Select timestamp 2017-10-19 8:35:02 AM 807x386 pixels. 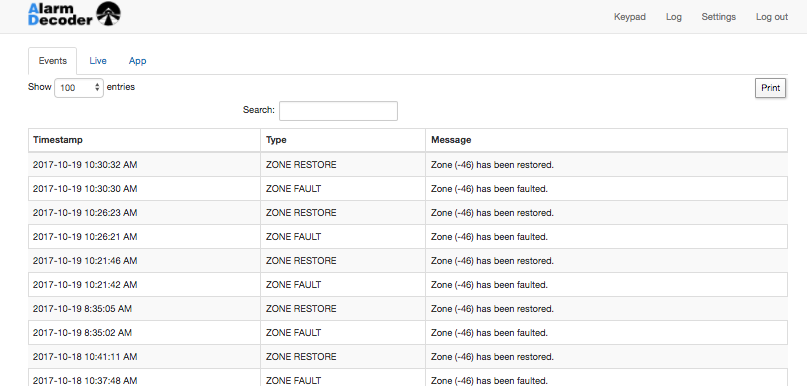[x=82, y=333]
